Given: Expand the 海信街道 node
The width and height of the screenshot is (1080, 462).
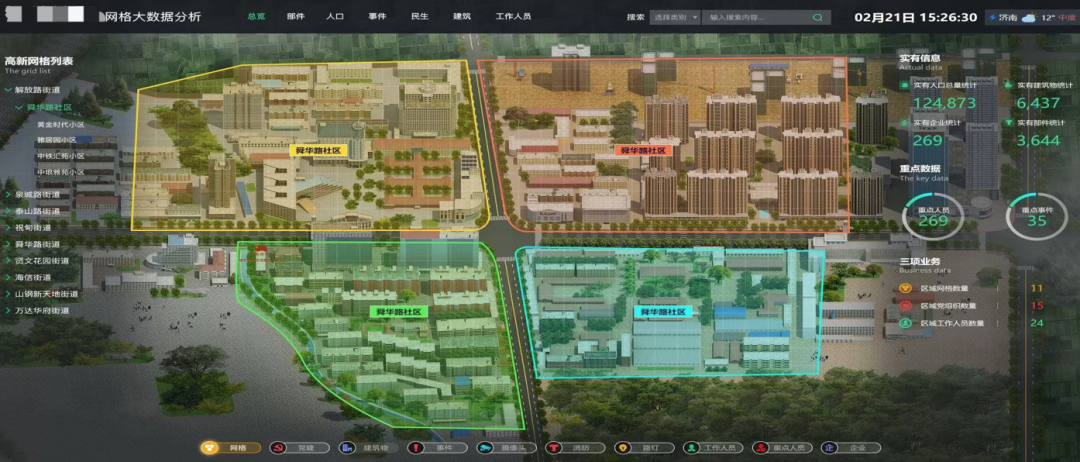Looking at the screenshot, I should [x=7, y=277].
